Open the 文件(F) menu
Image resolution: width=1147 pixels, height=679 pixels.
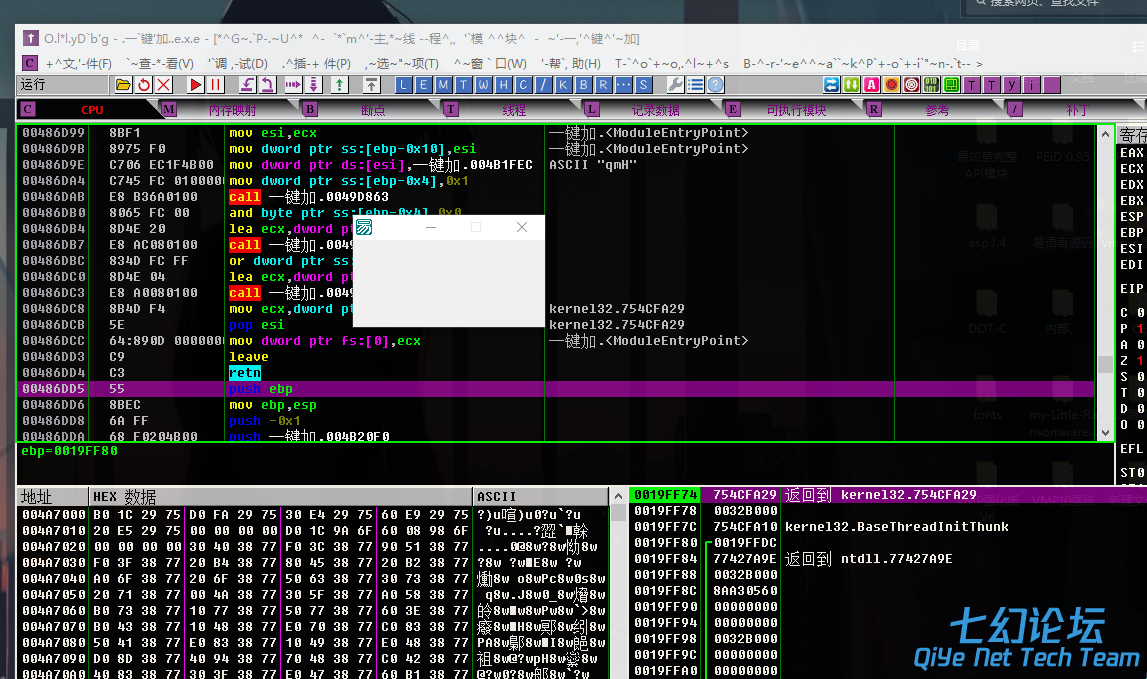click(79, 64)
